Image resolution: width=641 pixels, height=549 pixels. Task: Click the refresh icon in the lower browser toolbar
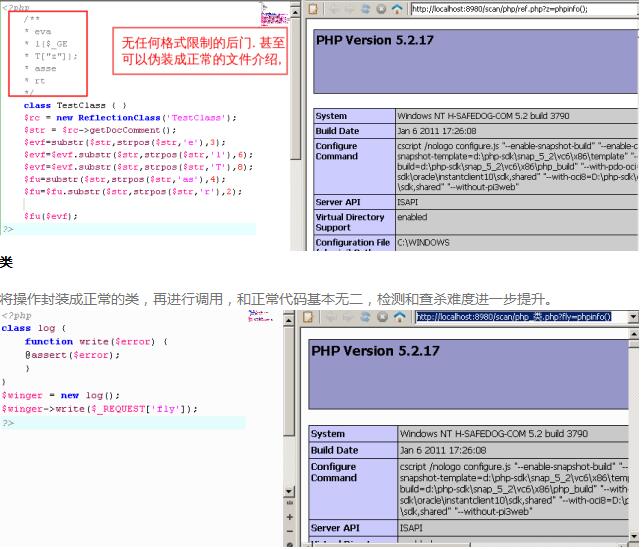tap(365, 317)
